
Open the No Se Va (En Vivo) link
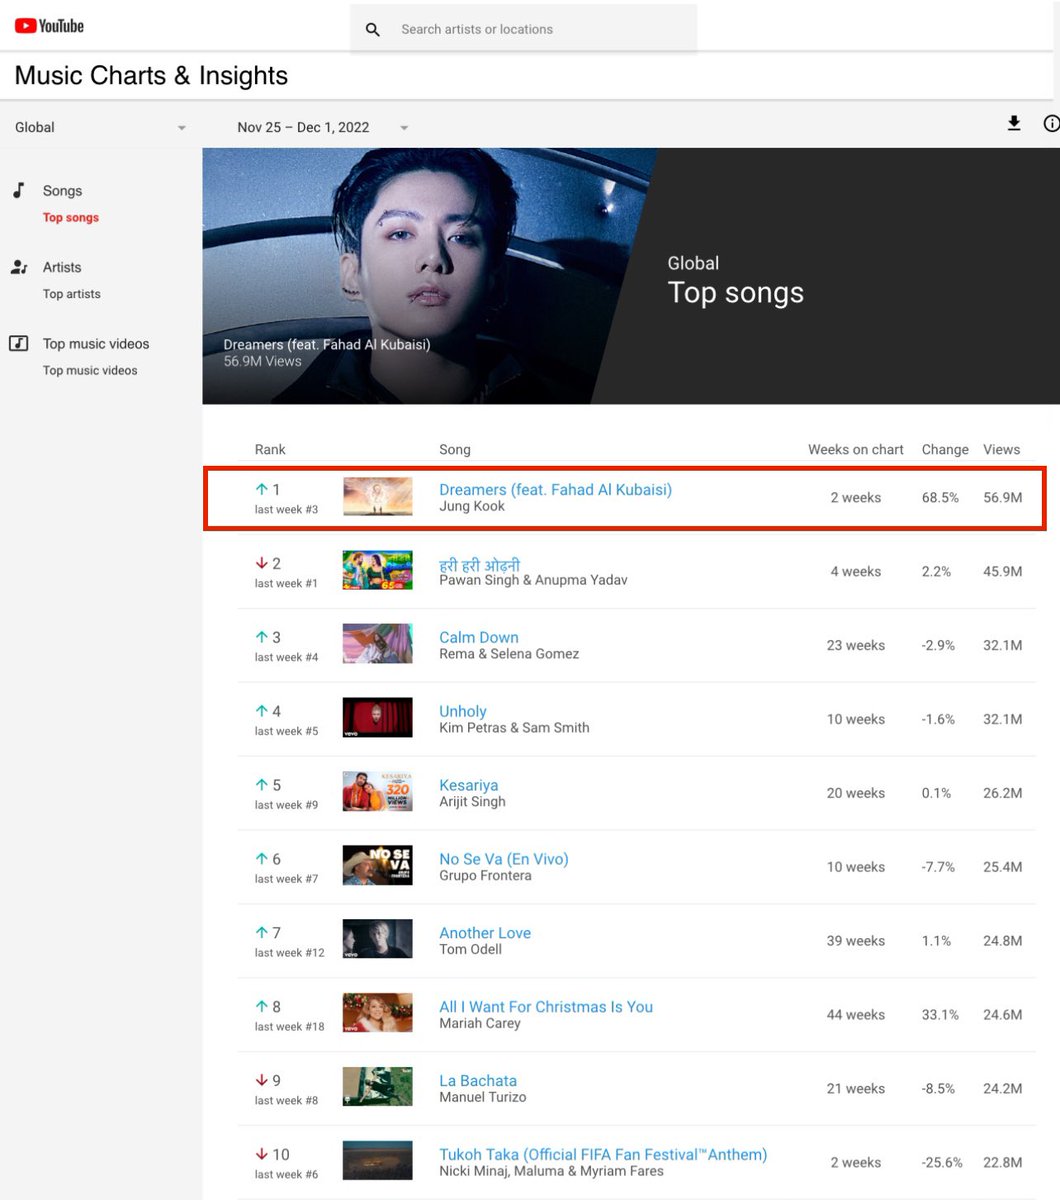click(x=504, y=859)
